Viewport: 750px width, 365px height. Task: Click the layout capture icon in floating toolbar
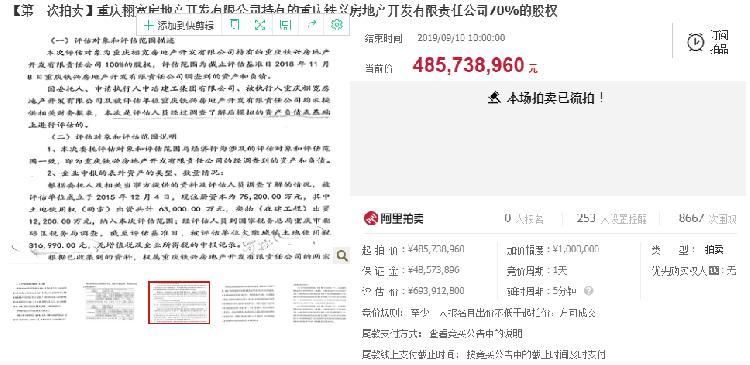(286, 25)
